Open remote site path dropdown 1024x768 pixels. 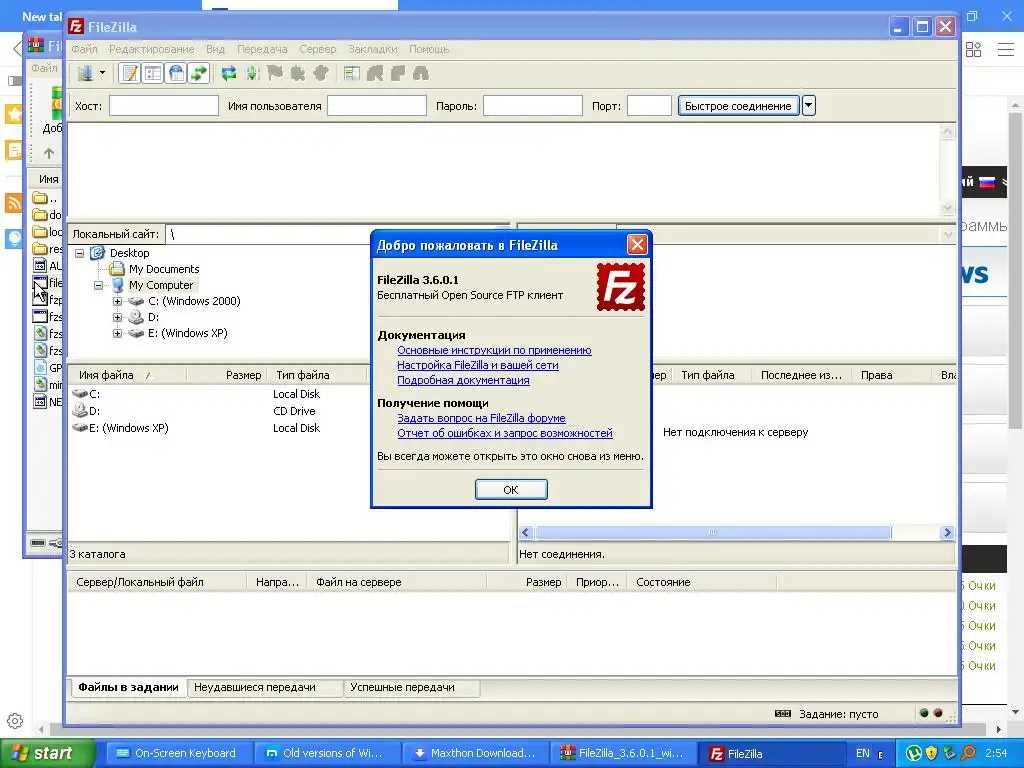(948, 234)
